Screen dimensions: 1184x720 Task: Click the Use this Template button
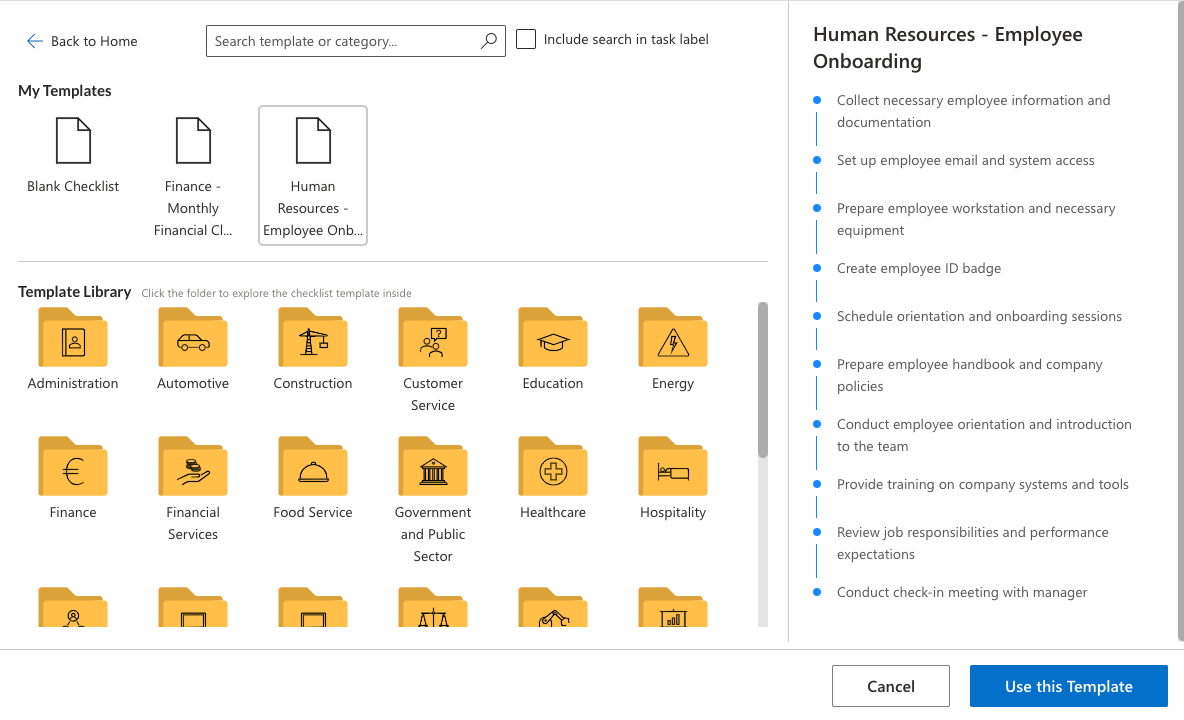tap(1068, 686)
